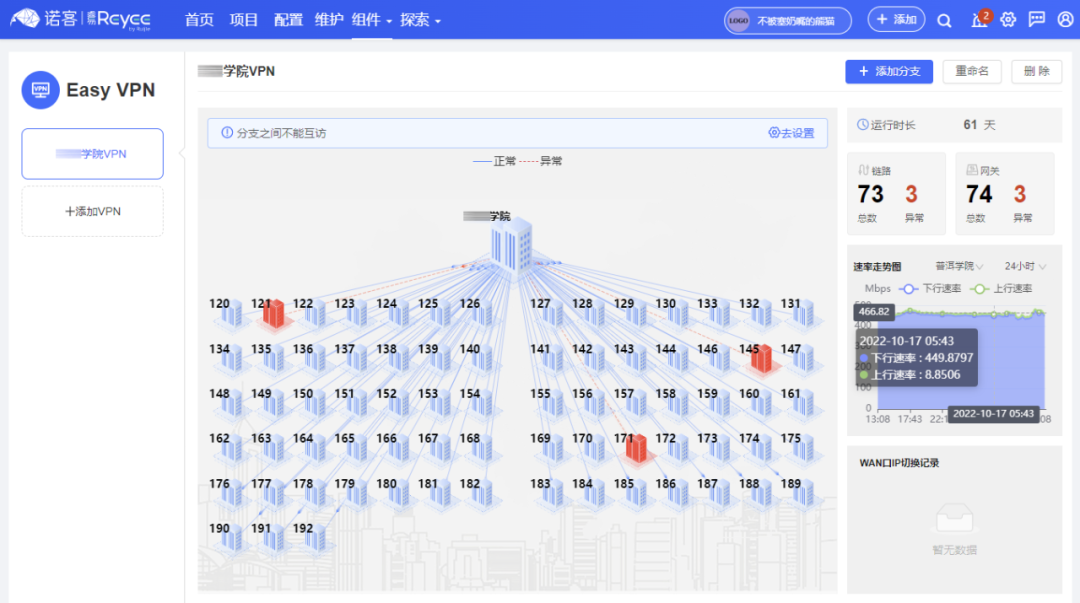Select branch building node 120
Image resolution: width=1080 pixels, height=603 pixels.
[x=232, y=314]
